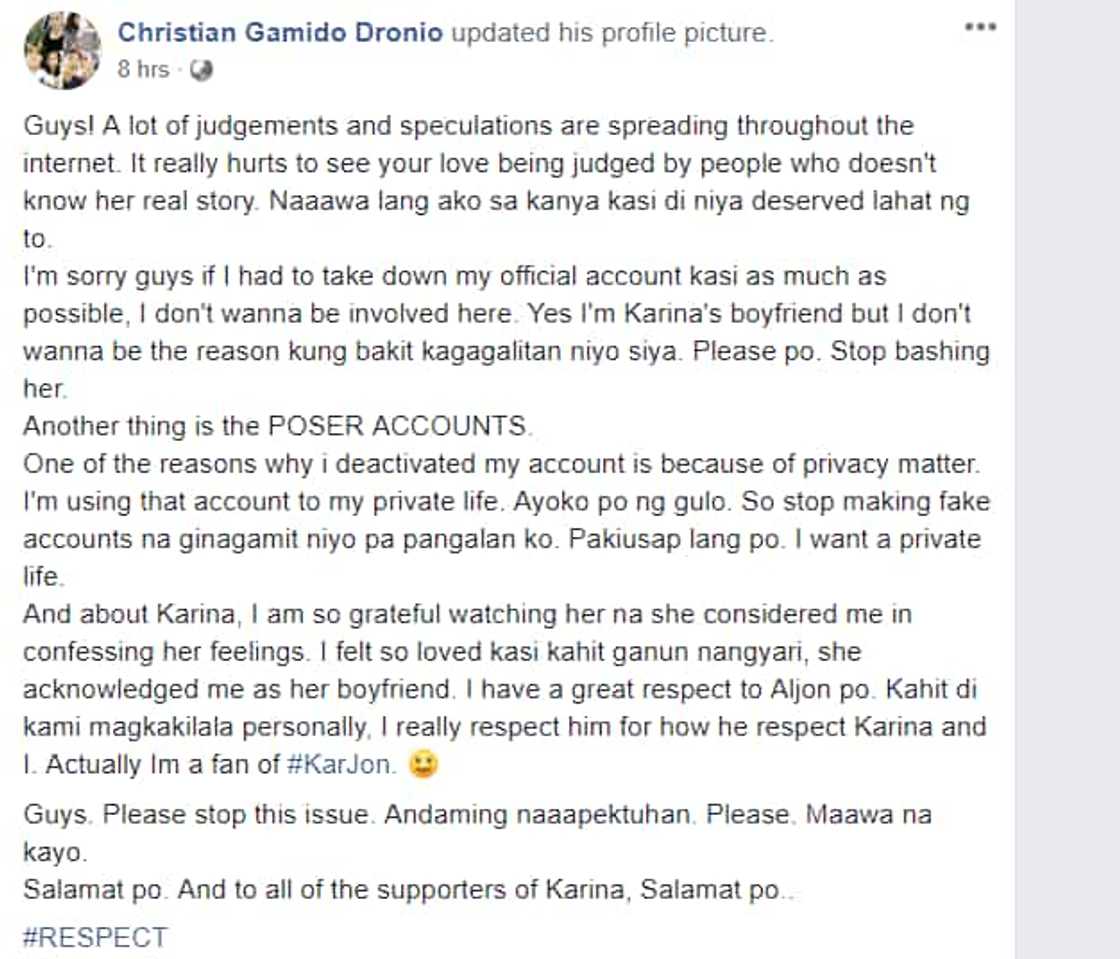Viewport: 1120px width, 959px height.
Task: Open the post options three-dot menu
Action: (x=980, y=28)
